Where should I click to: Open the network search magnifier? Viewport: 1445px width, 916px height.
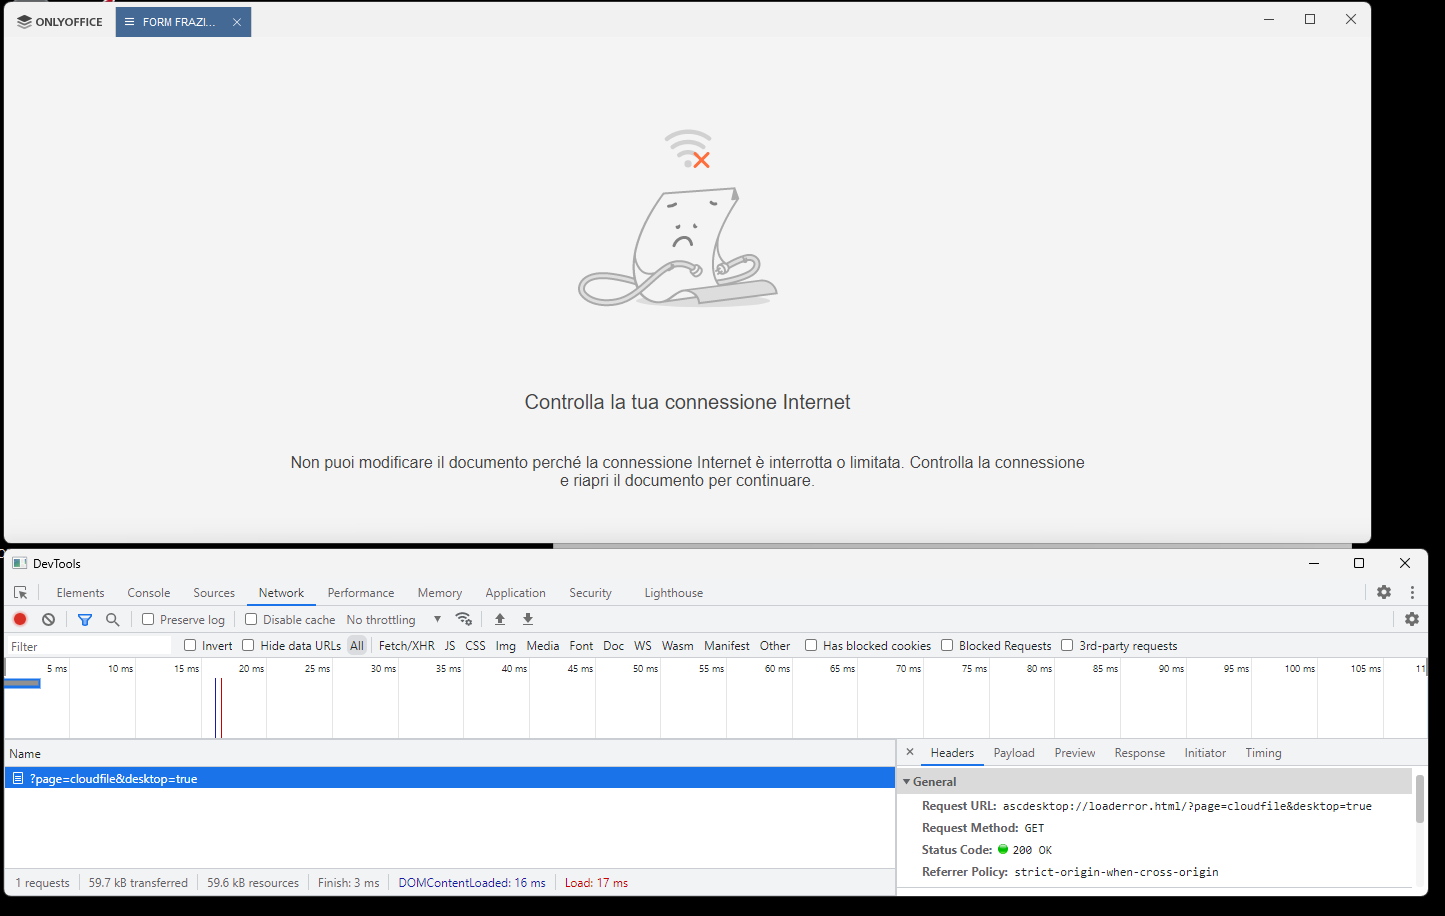[113, 619]
